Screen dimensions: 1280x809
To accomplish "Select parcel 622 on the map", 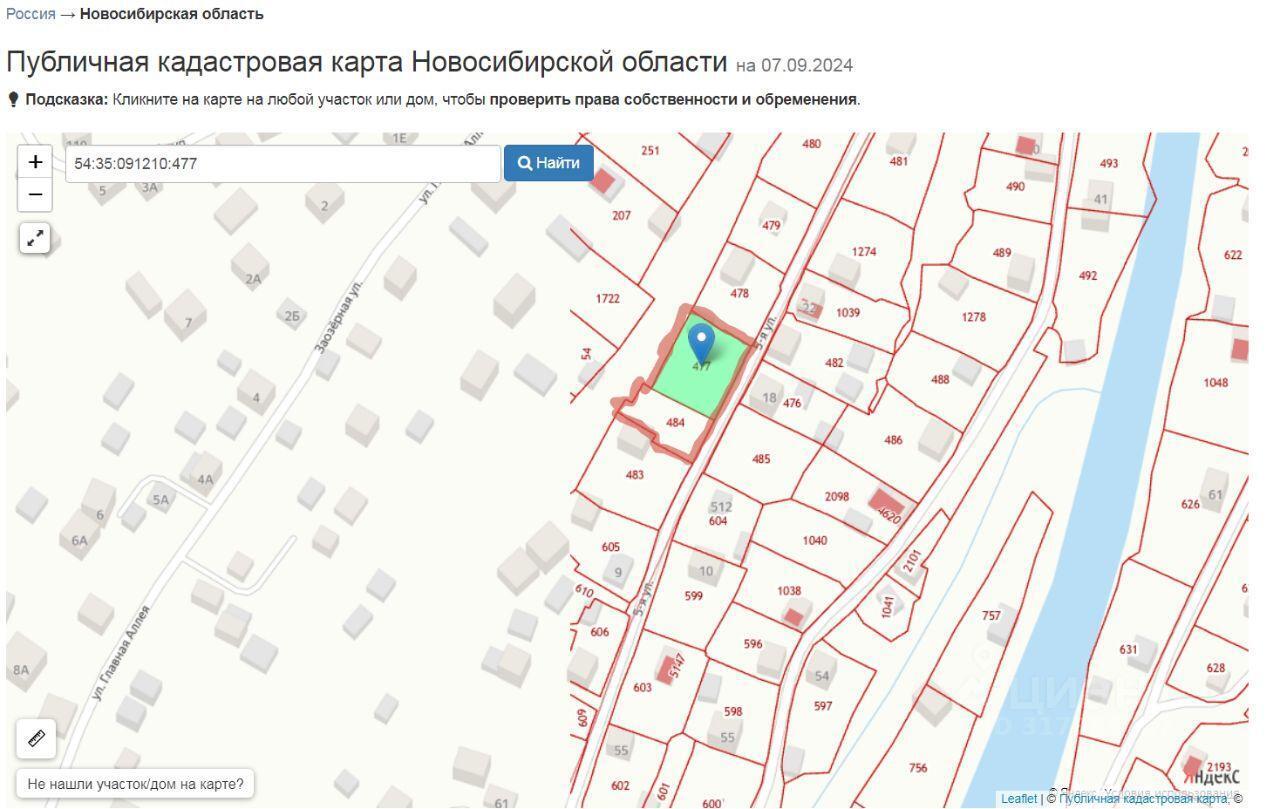I will coord(1233,255).
